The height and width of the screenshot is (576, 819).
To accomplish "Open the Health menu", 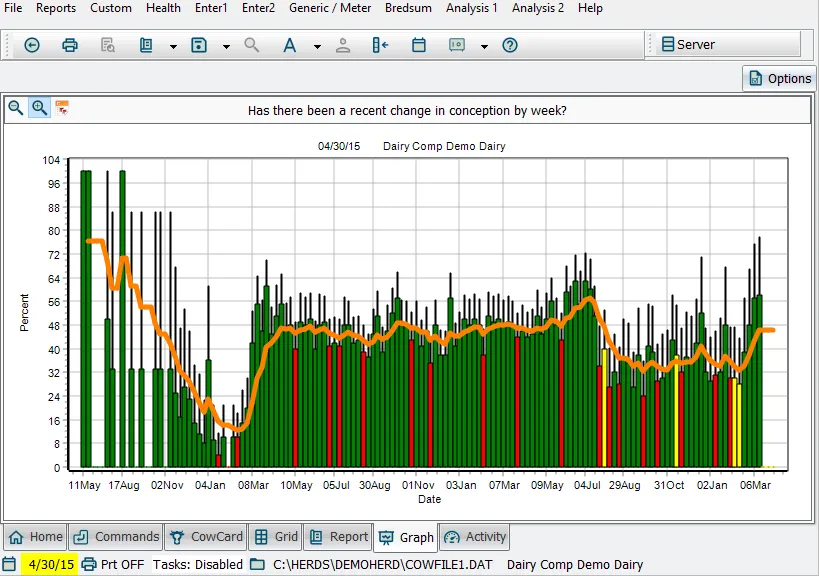I will (x=163, y=8).
